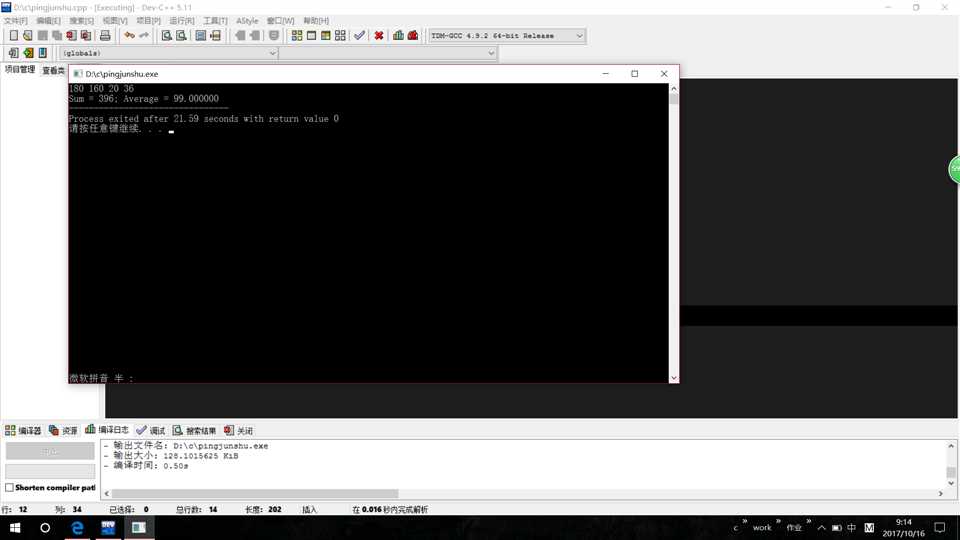Click the Find magnifier toolbar icon
This screenshot has width=960, height=540.
coord(167,36)
